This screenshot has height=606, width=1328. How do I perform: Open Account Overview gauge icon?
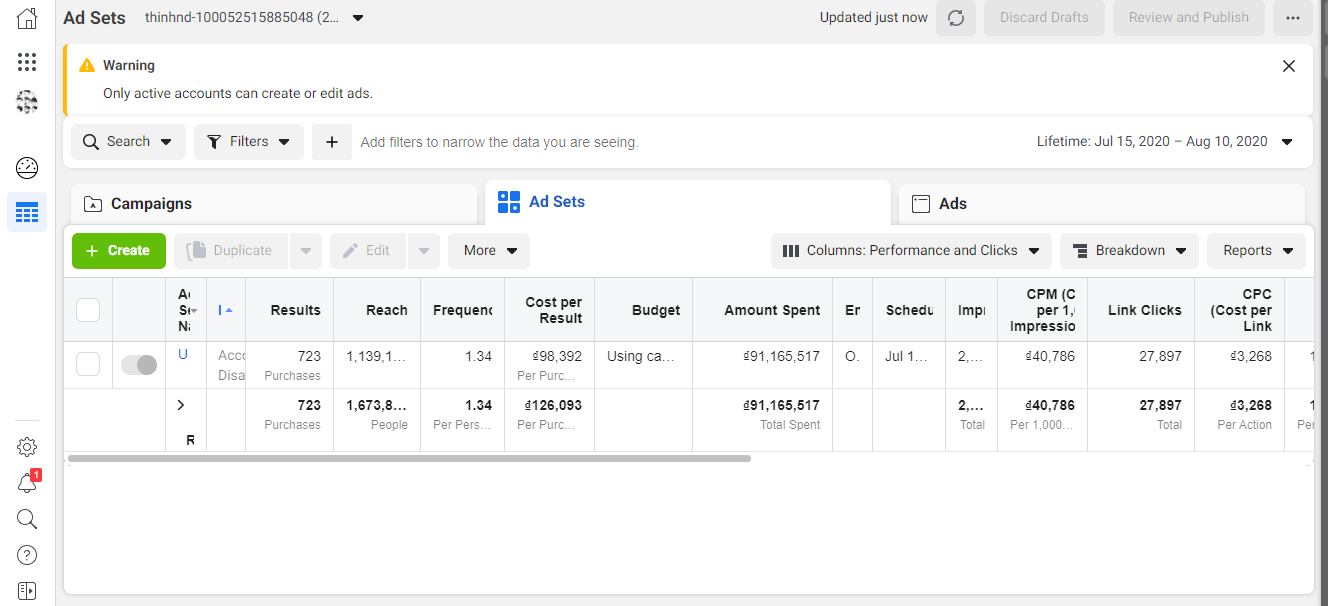point(27,168)
